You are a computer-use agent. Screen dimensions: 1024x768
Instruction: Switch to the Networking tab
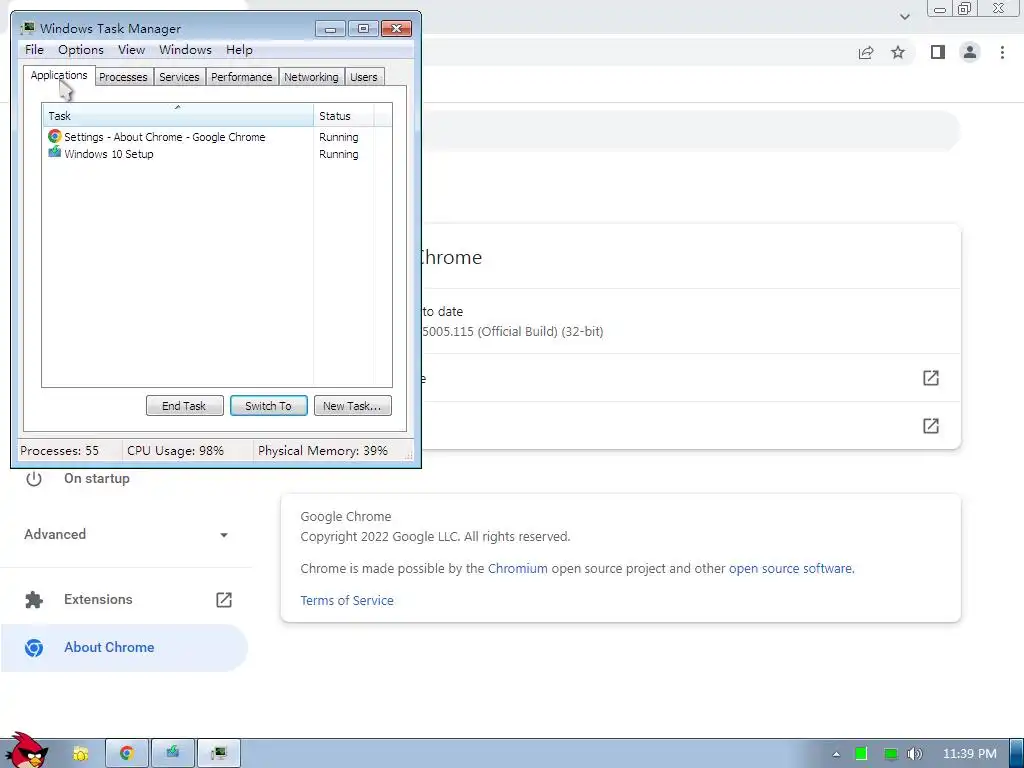311,77
